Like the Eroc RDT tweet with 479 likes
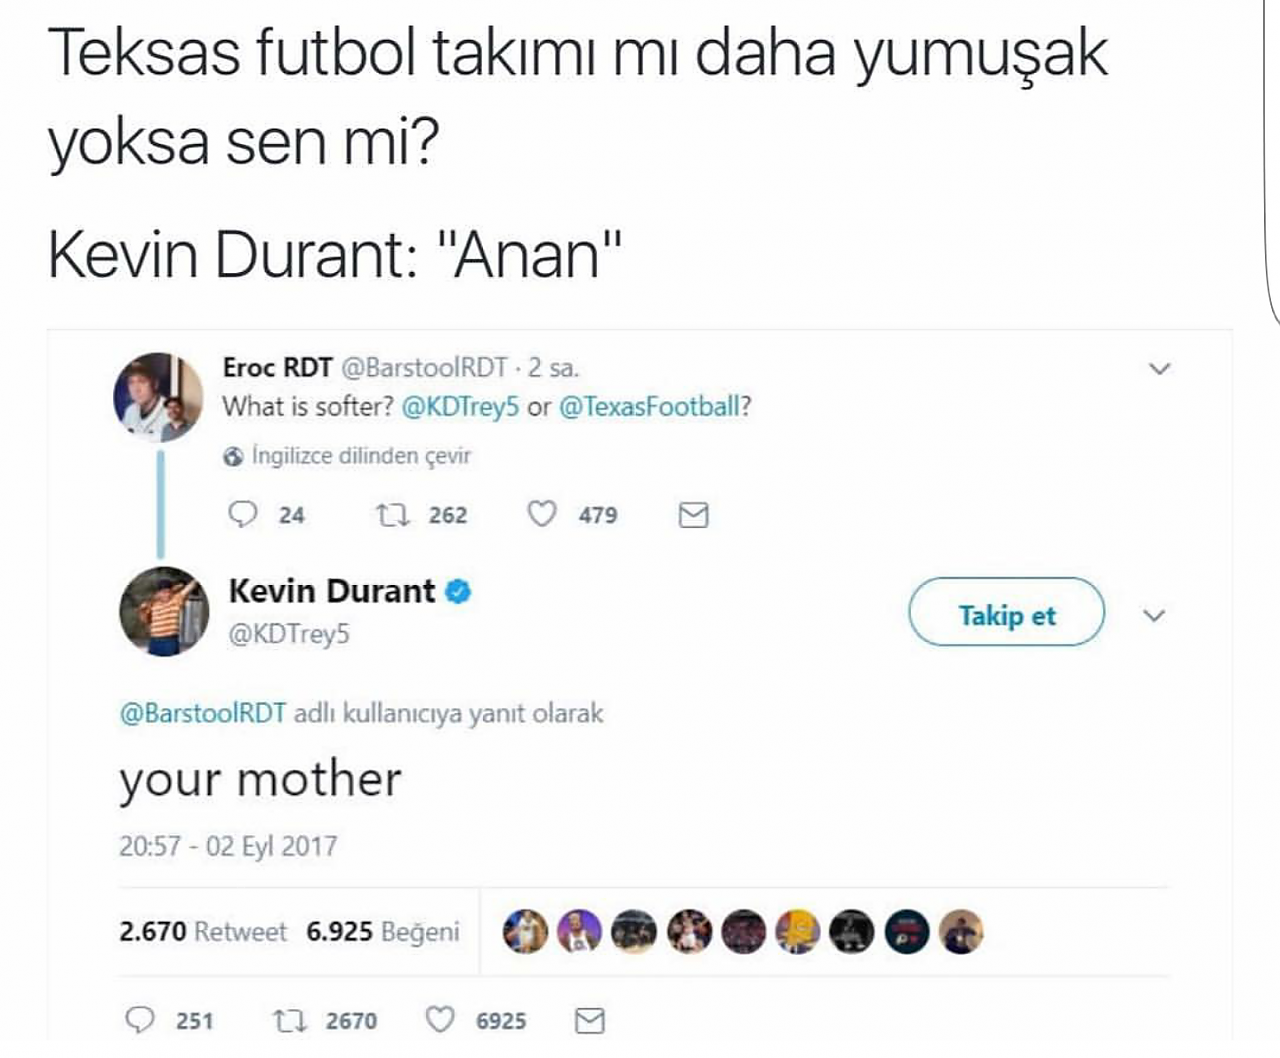 [x=542, y=514]
